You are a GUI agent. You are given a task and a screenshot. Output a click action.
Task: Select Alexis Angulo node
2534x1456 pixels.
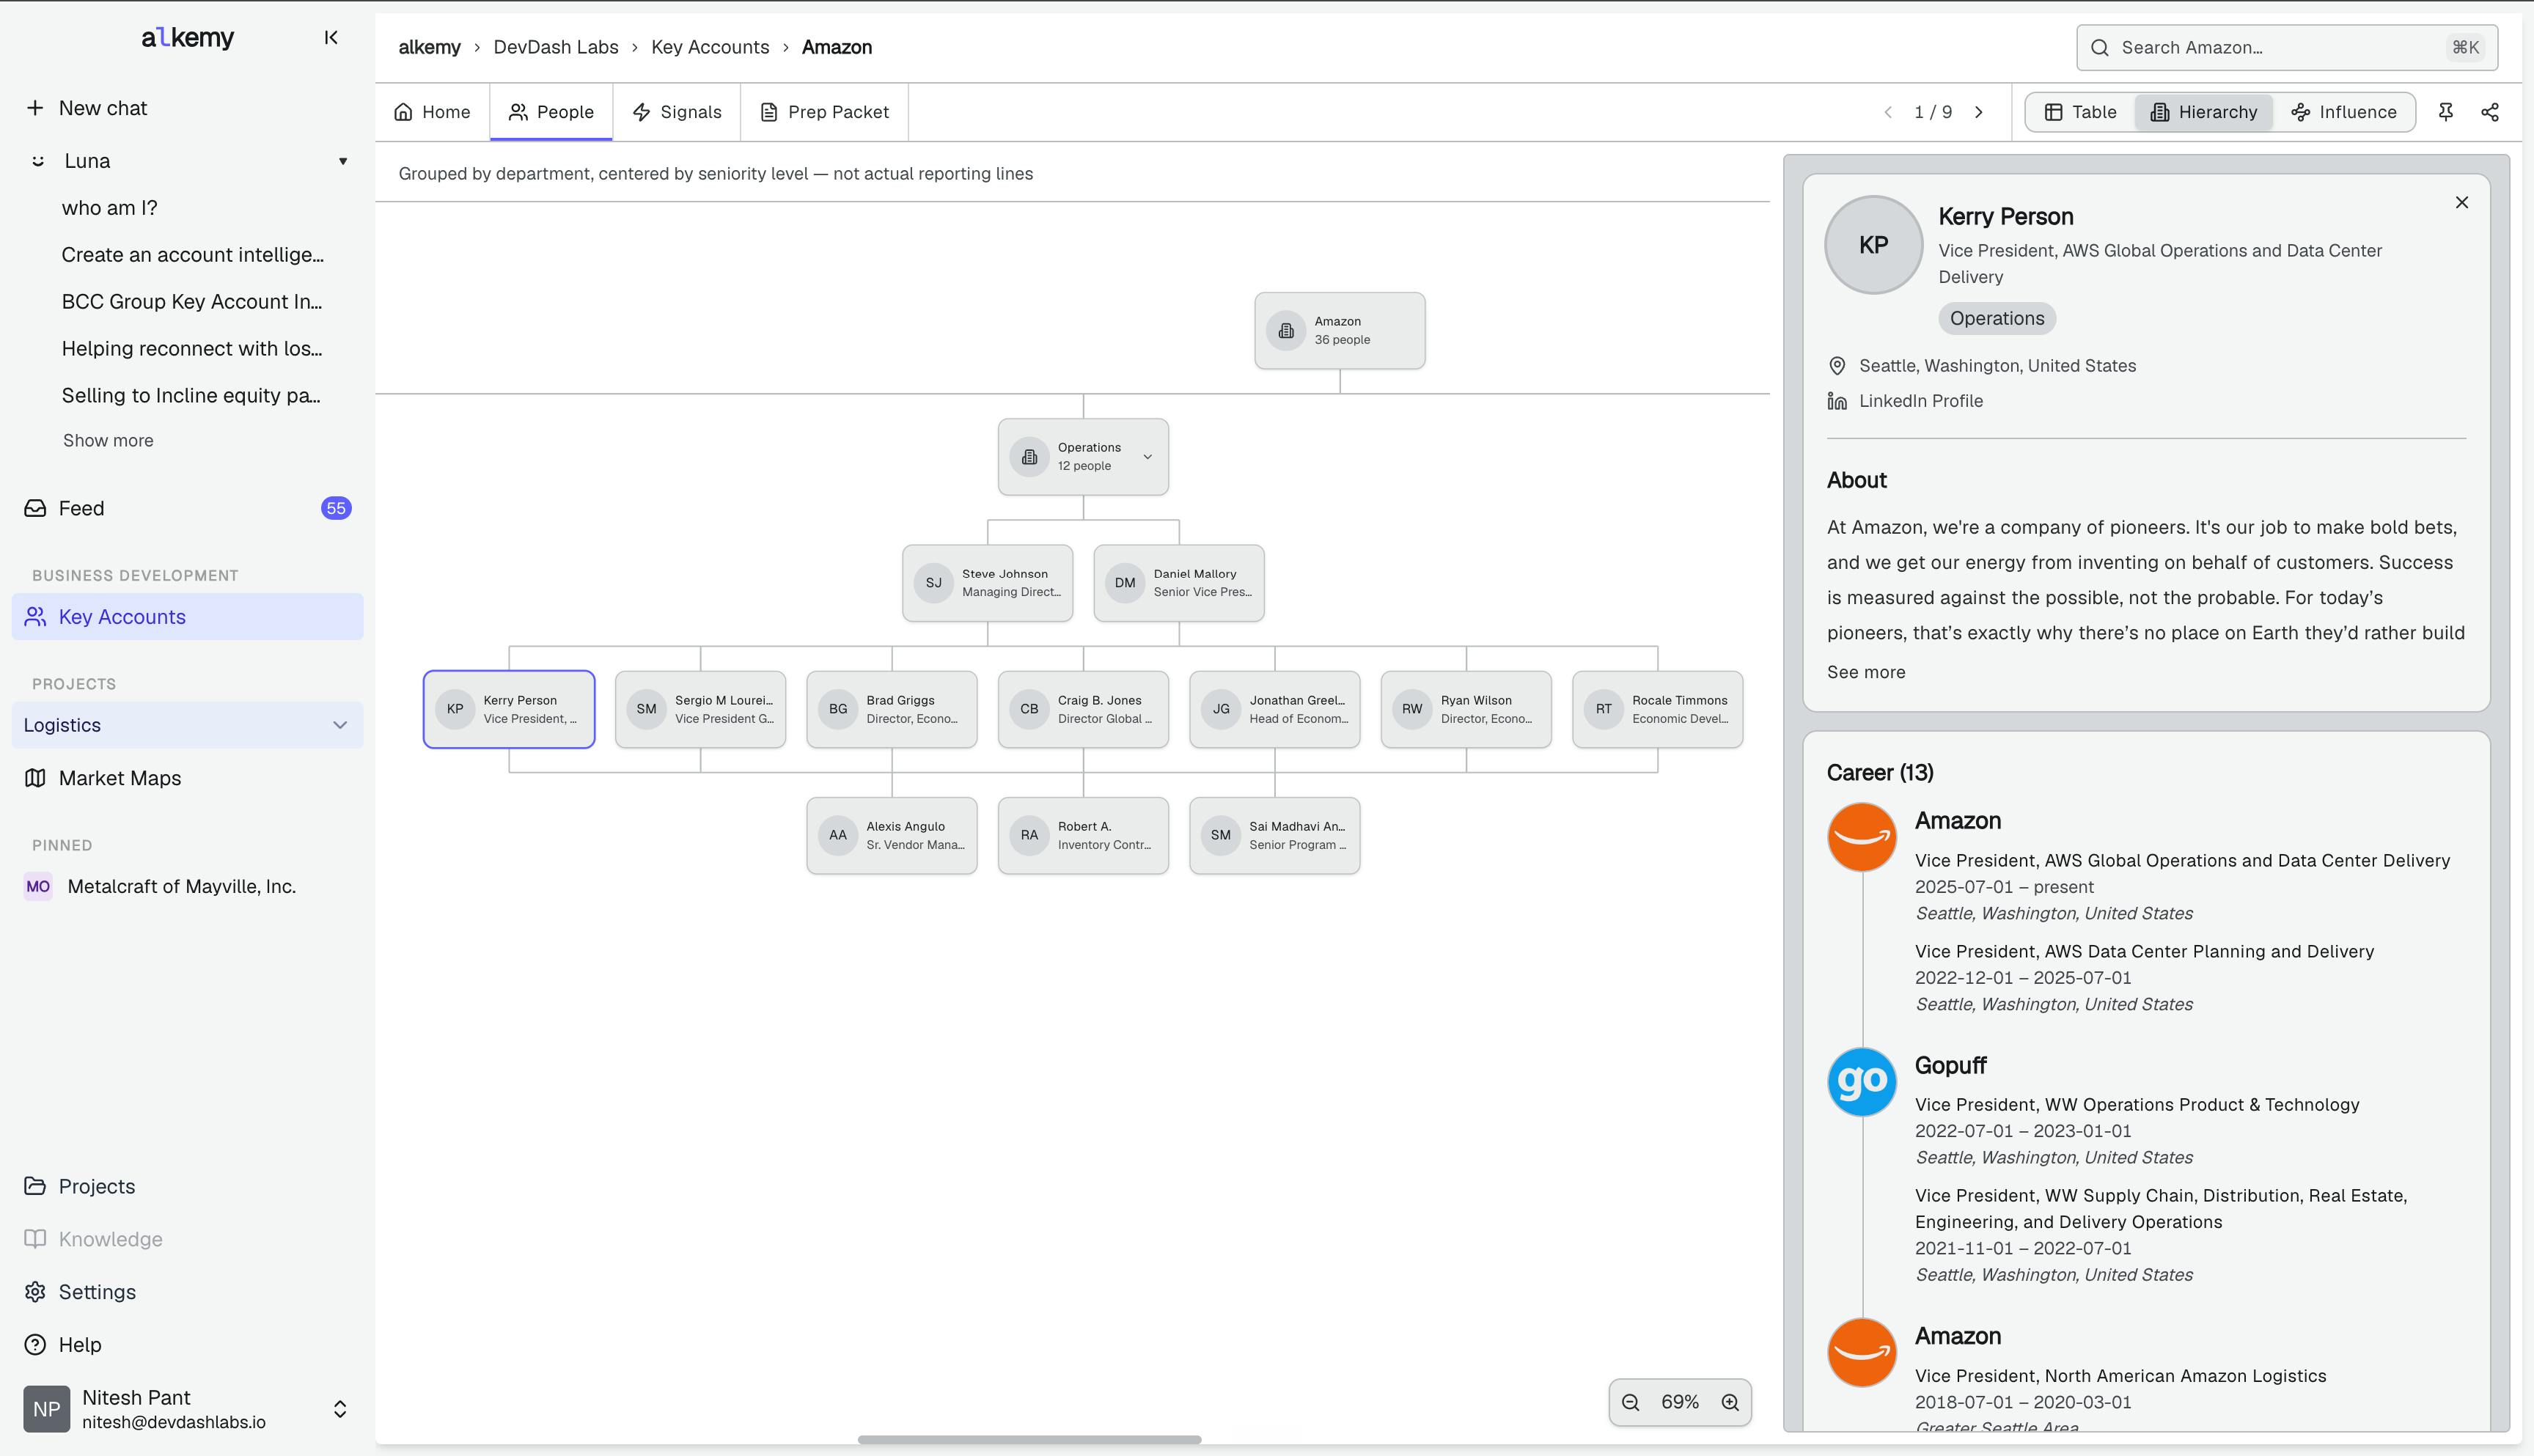pyautogui.click(x=892, y=836)
